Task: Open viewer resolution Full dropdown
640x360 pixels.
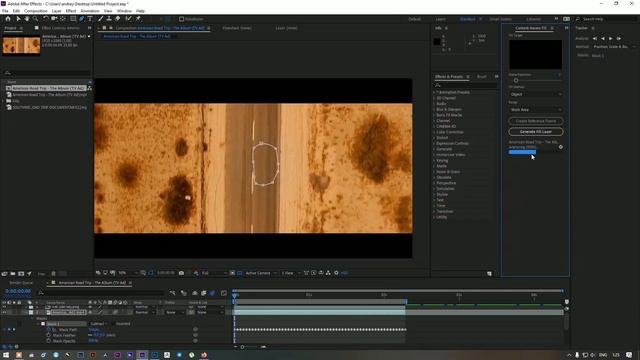Action: (213, 273)
